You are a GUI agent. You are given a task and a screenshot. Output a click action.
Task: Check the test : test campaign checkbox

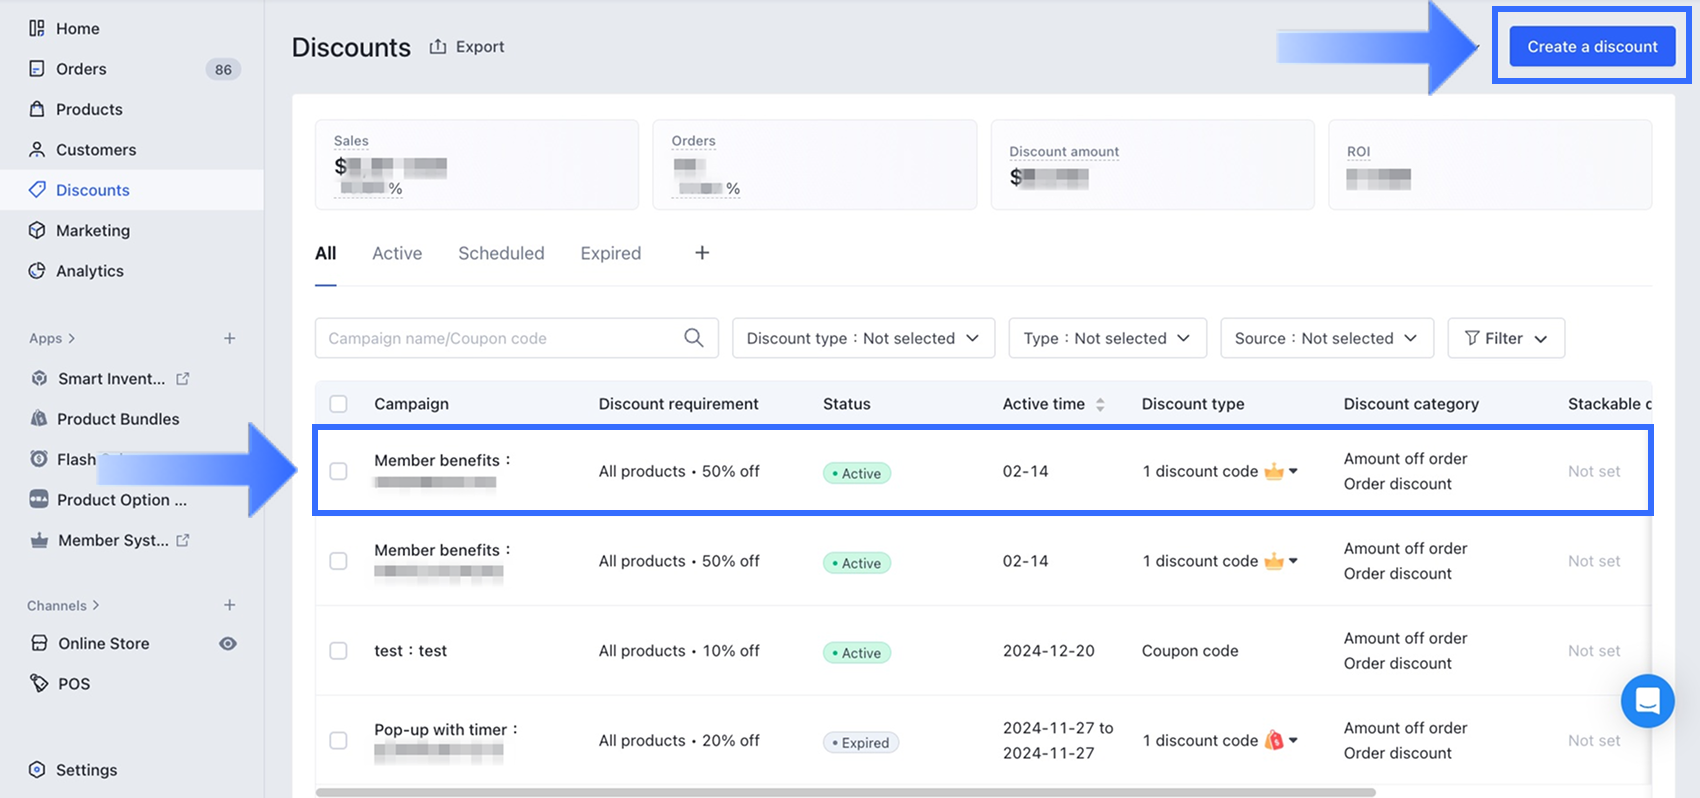pyautogui.click(x=339, y=651)
